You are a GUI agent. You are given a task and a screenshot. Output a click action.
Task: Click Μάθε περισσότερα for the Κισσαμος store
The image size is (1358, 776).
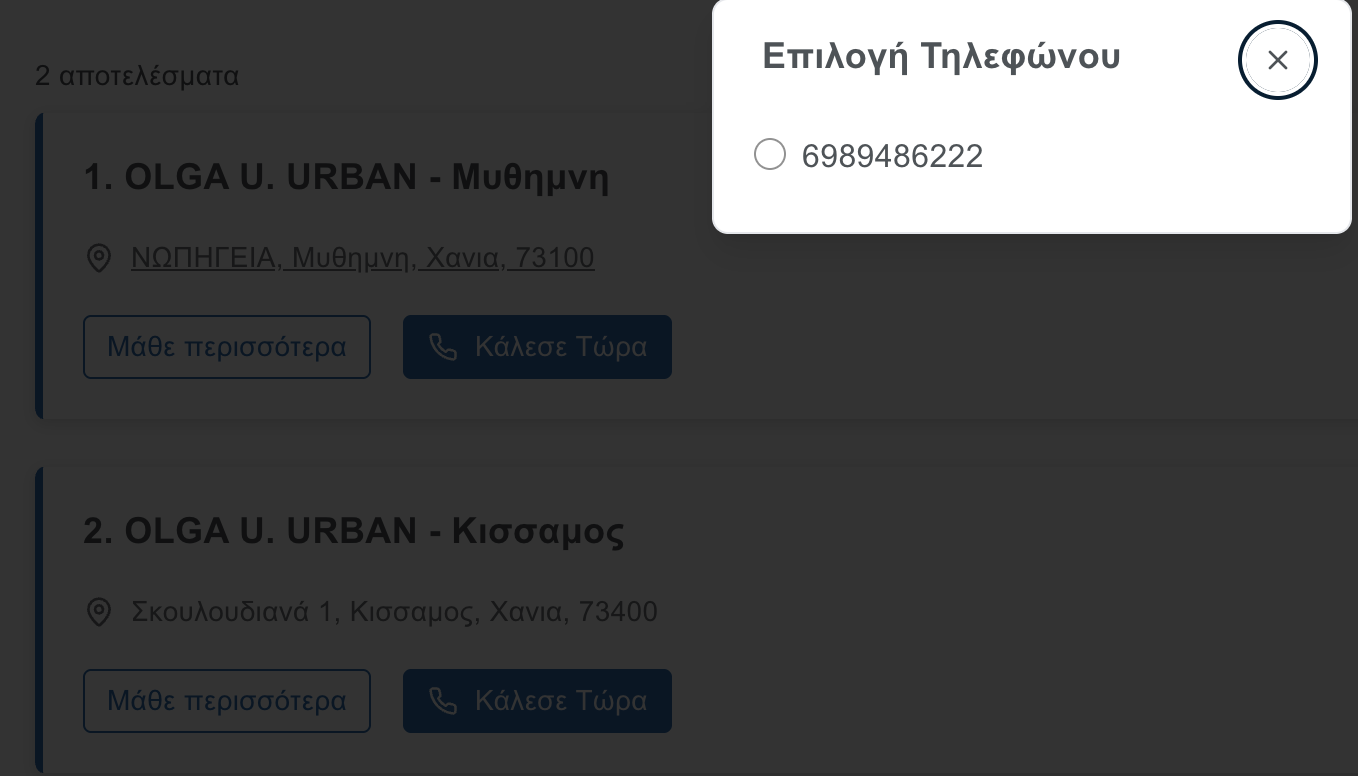click(x=227, y=701)
